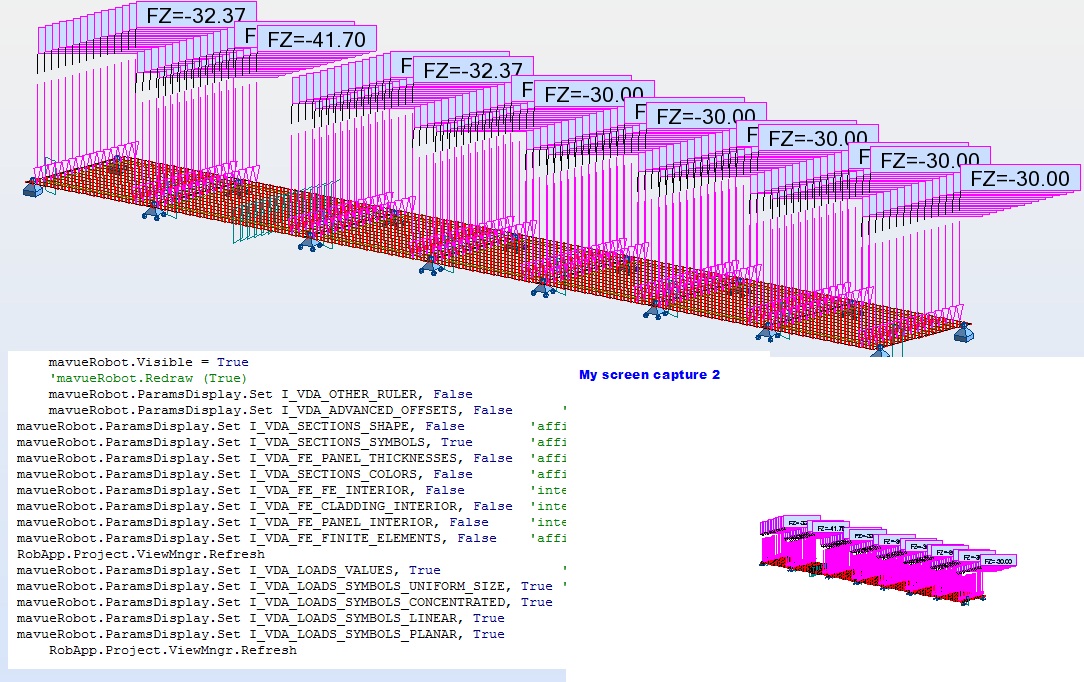Click the I_VDA_LOADS_VALUES code line
This screenshot has width=1084, height=682.
click(228, 570)
